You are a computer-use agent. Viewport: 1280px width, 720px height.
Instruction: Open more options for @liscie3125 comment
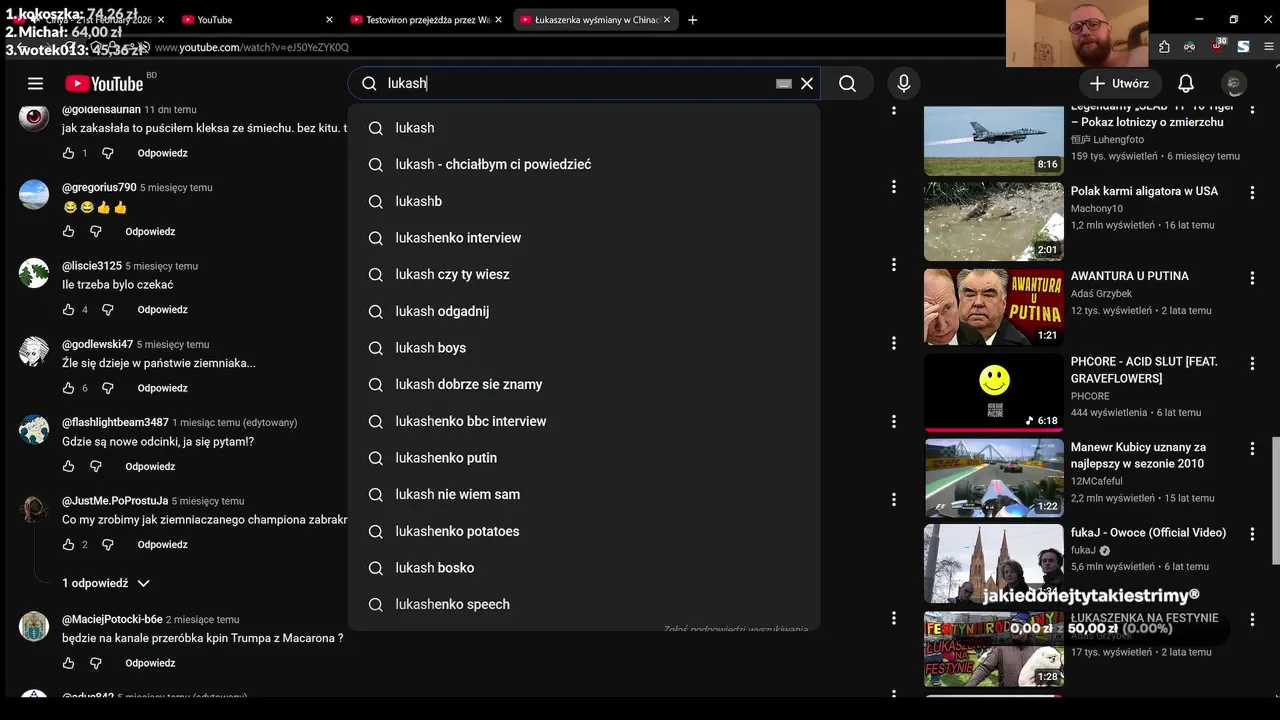tap(894, 265)
